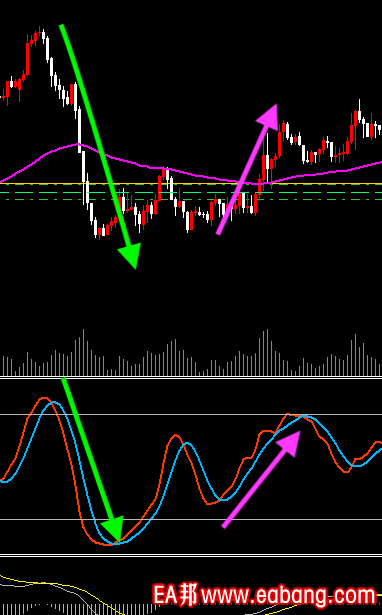The height and width of the screenshot is (615, 382).
Task: Click the lower gray oscillator threshold line
Action: tap(191, 519)
